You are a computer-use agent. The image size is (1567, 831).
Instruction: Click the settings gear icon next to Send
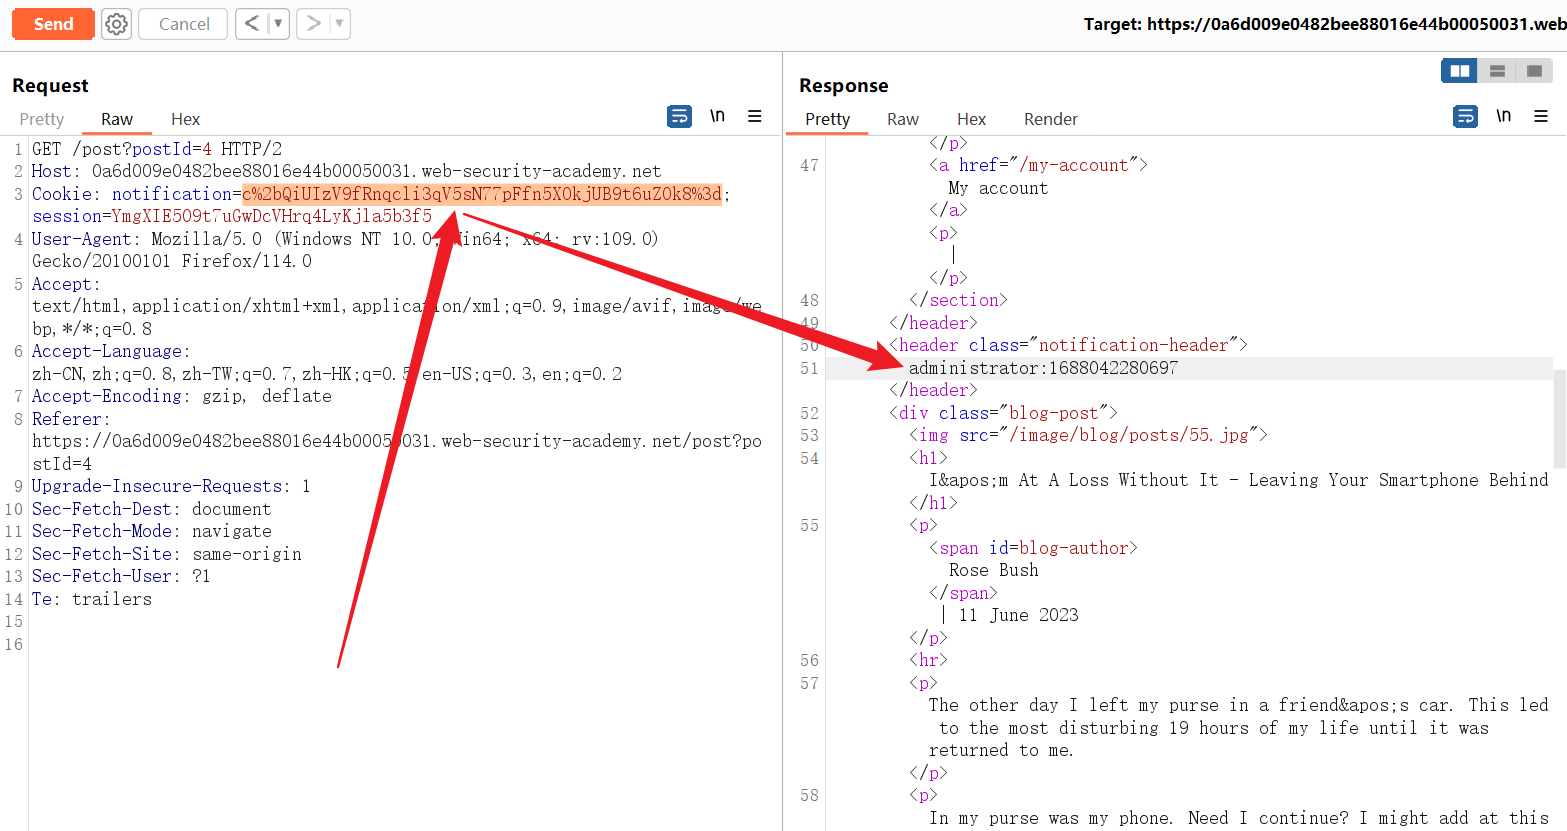point(117,24)
